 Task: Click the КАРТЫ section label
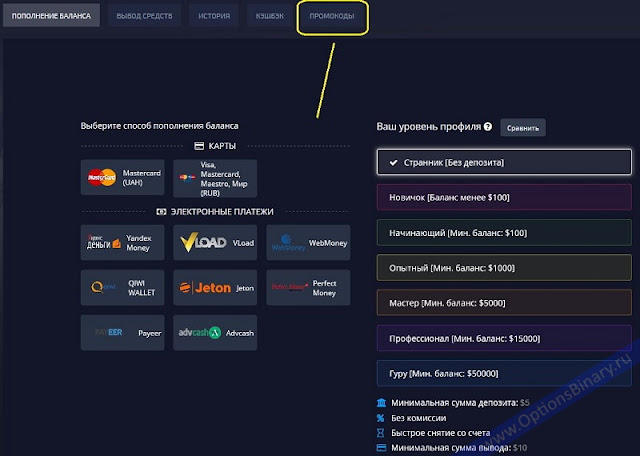[222, 146]
